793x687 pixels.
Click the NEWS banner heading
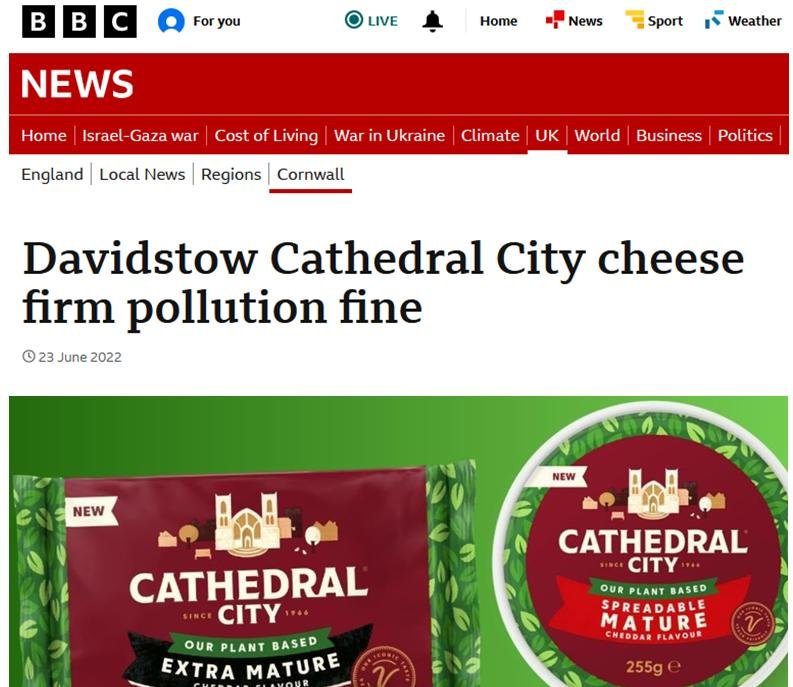[77, 84]
